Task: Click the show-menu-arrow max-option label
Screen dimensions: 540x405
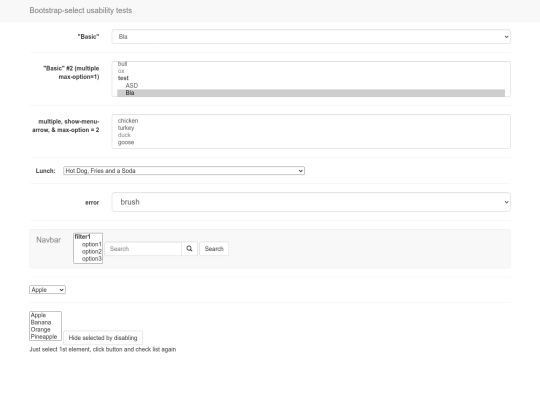Action: tap(66, 126)
